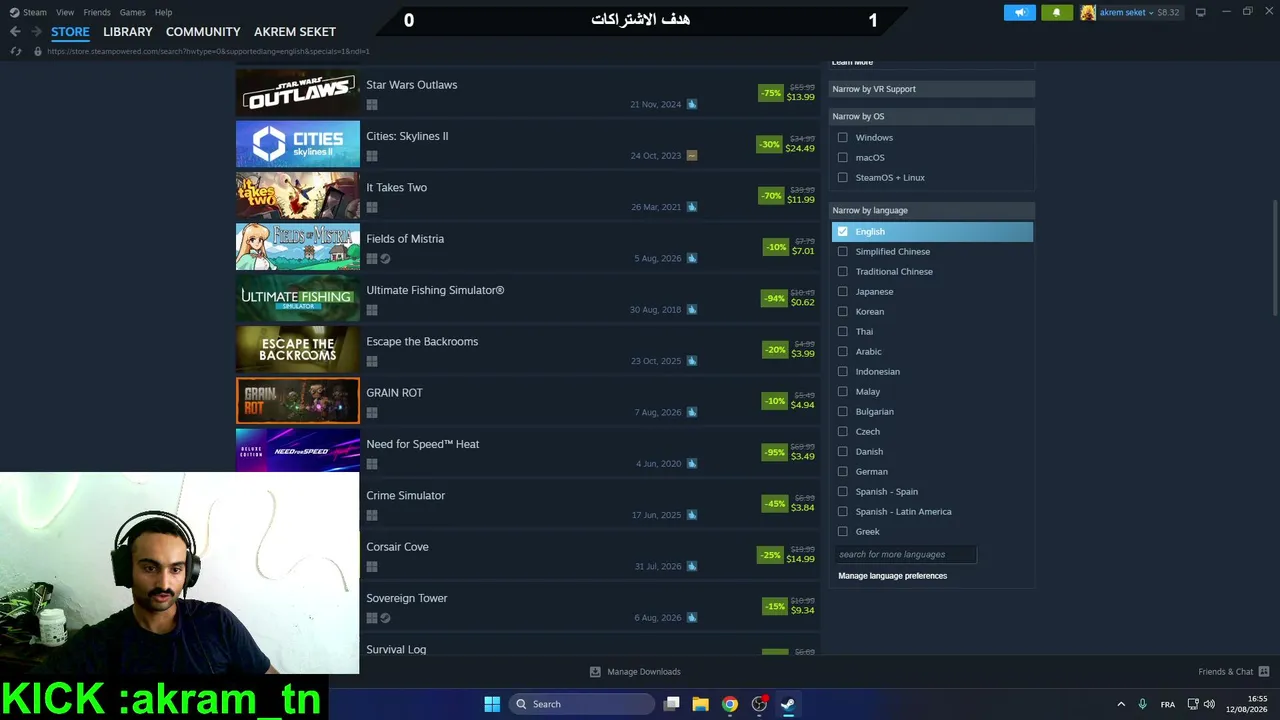The image size is (1280, 720).
Task: Click the $8.32 wallet balance
Action: click(x=1168, y=12)
